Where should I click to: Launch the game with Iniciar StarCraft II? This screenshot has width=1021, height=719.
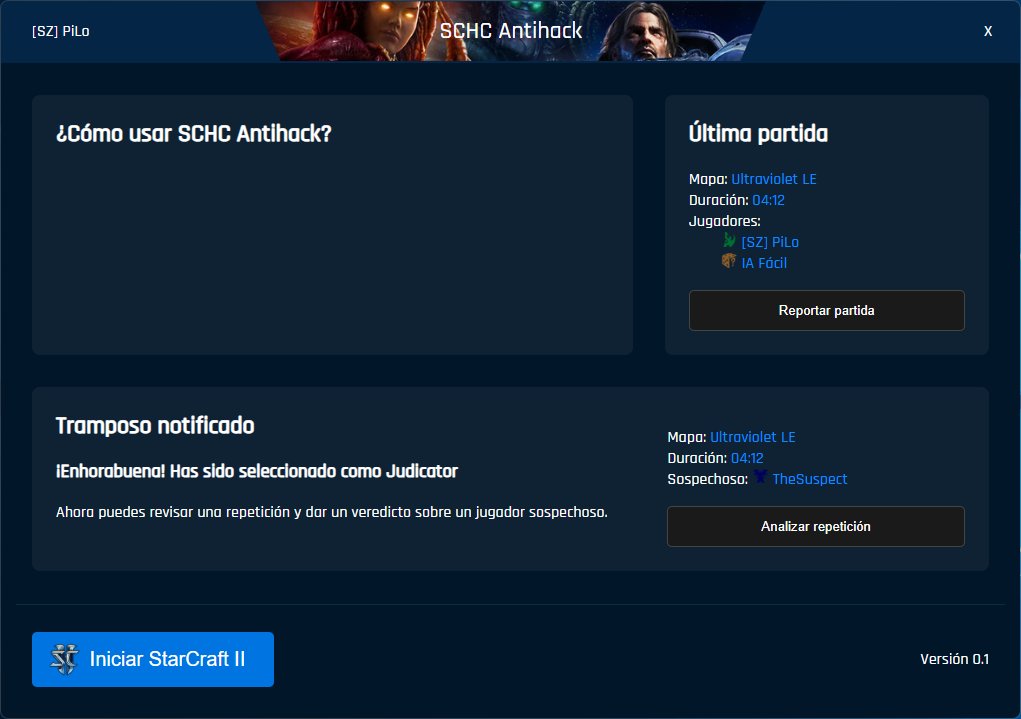[x=153, y=659]
